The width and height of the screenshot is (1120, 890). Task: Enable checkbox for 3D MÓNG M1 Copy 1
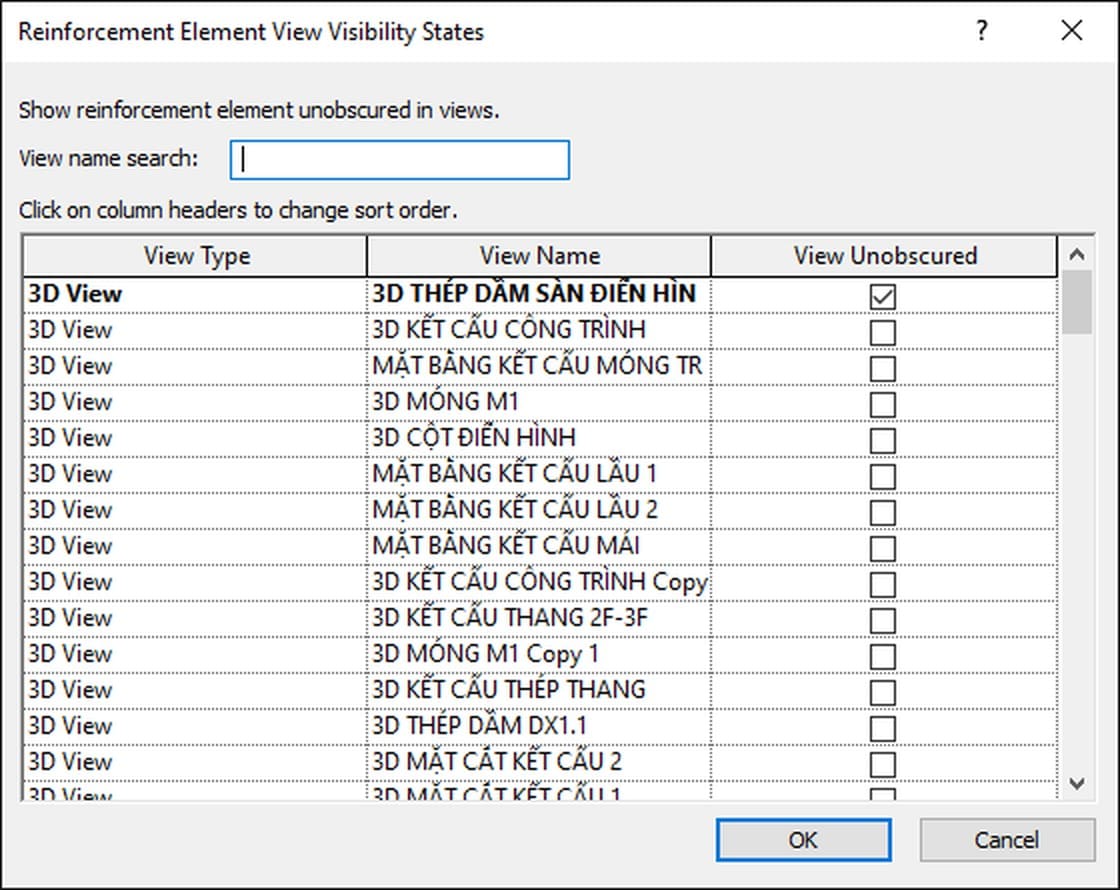[883, 656]
